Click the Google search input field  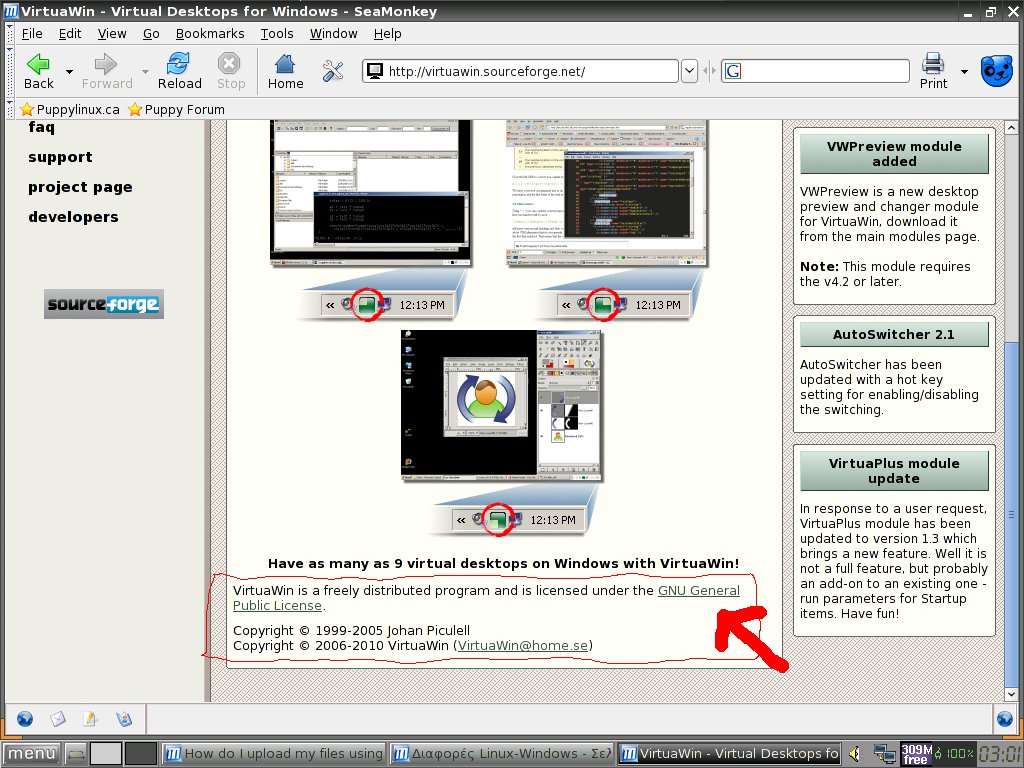(x=815, y=71)
